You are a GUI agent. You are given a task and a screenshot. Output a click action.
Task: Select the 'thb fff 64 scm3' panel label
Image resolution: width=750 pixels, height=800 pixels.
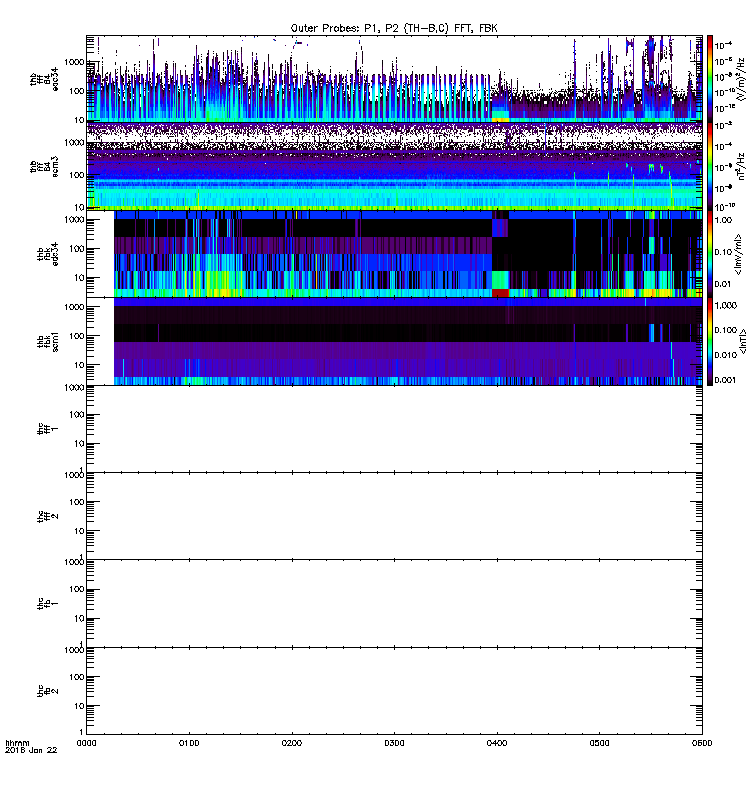click(44, 166)
